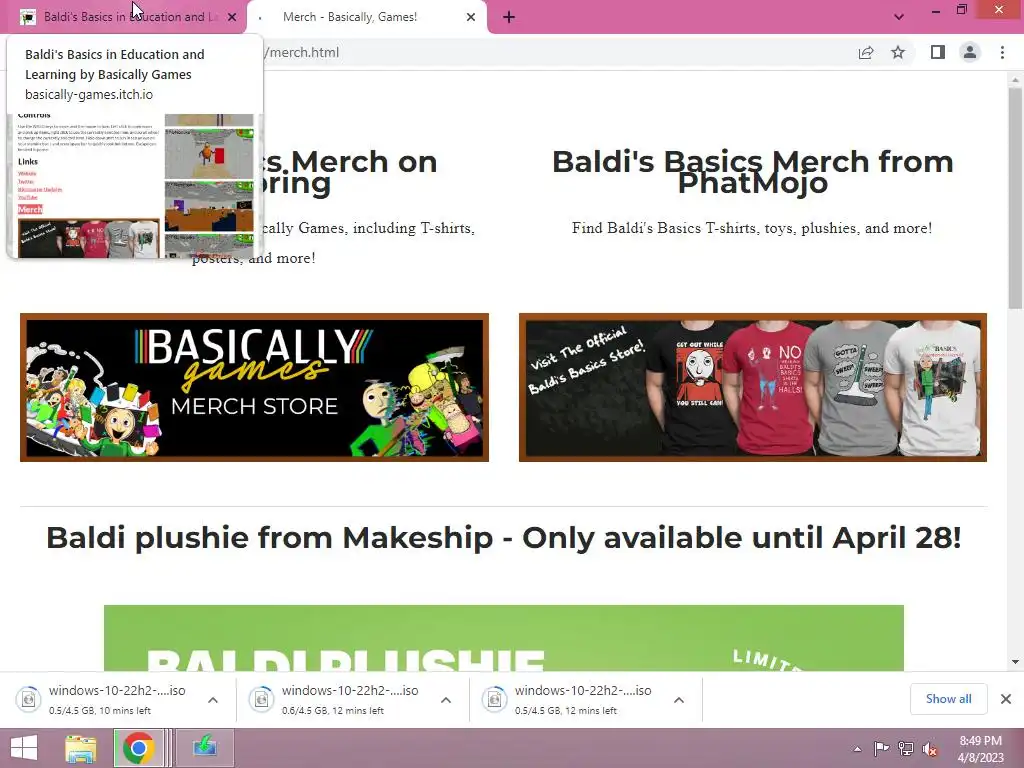Click the network icon in system tray

click(x=906, y=748)
